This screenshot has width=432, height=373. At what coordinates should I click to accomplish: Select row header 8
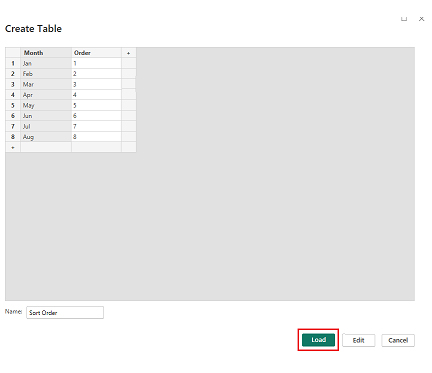click(x=13, y=137)
